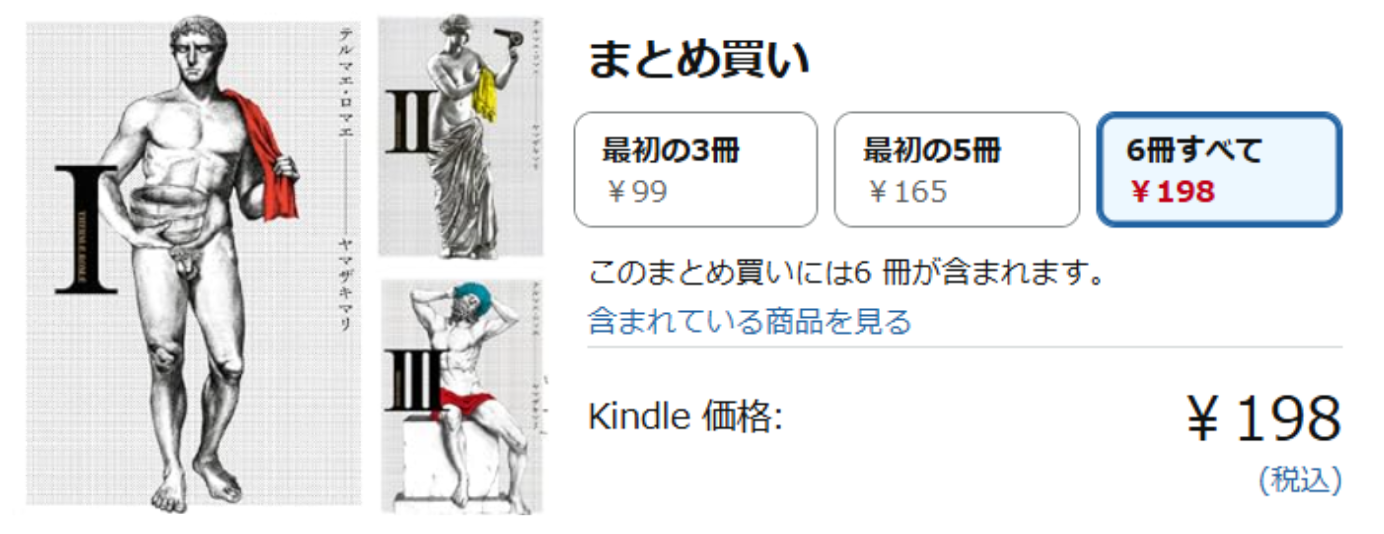Click the ¥165 price under 最初の5冊
The width and height of the screenshot is (1384, 534).
[x=908, y=191]
